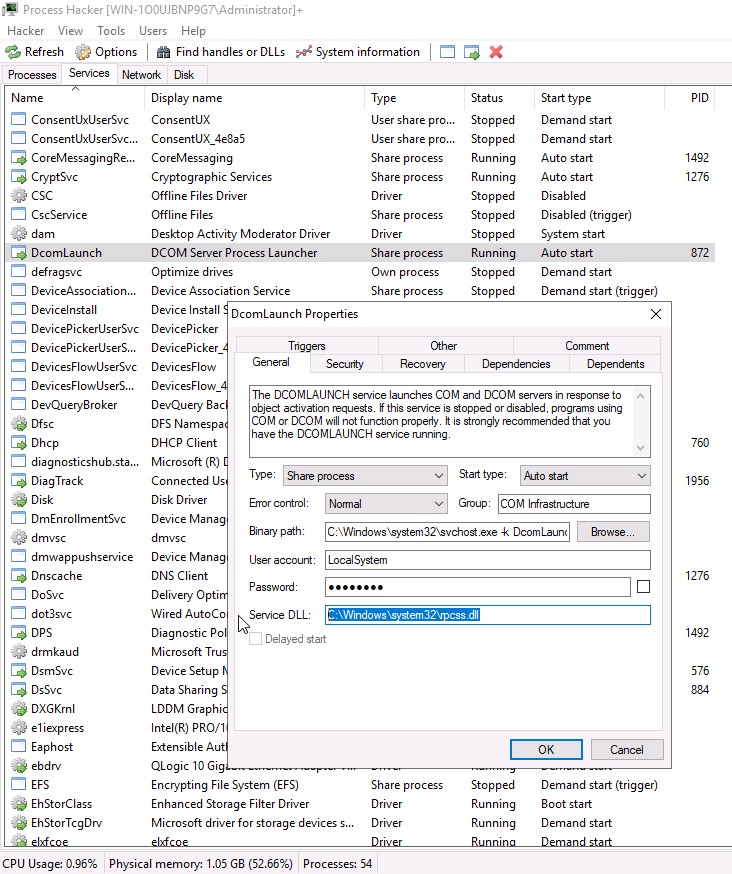Viewport: 732px width, 874px height.
Task: Click into the Binary path field
Action: [x=447, y=532]
